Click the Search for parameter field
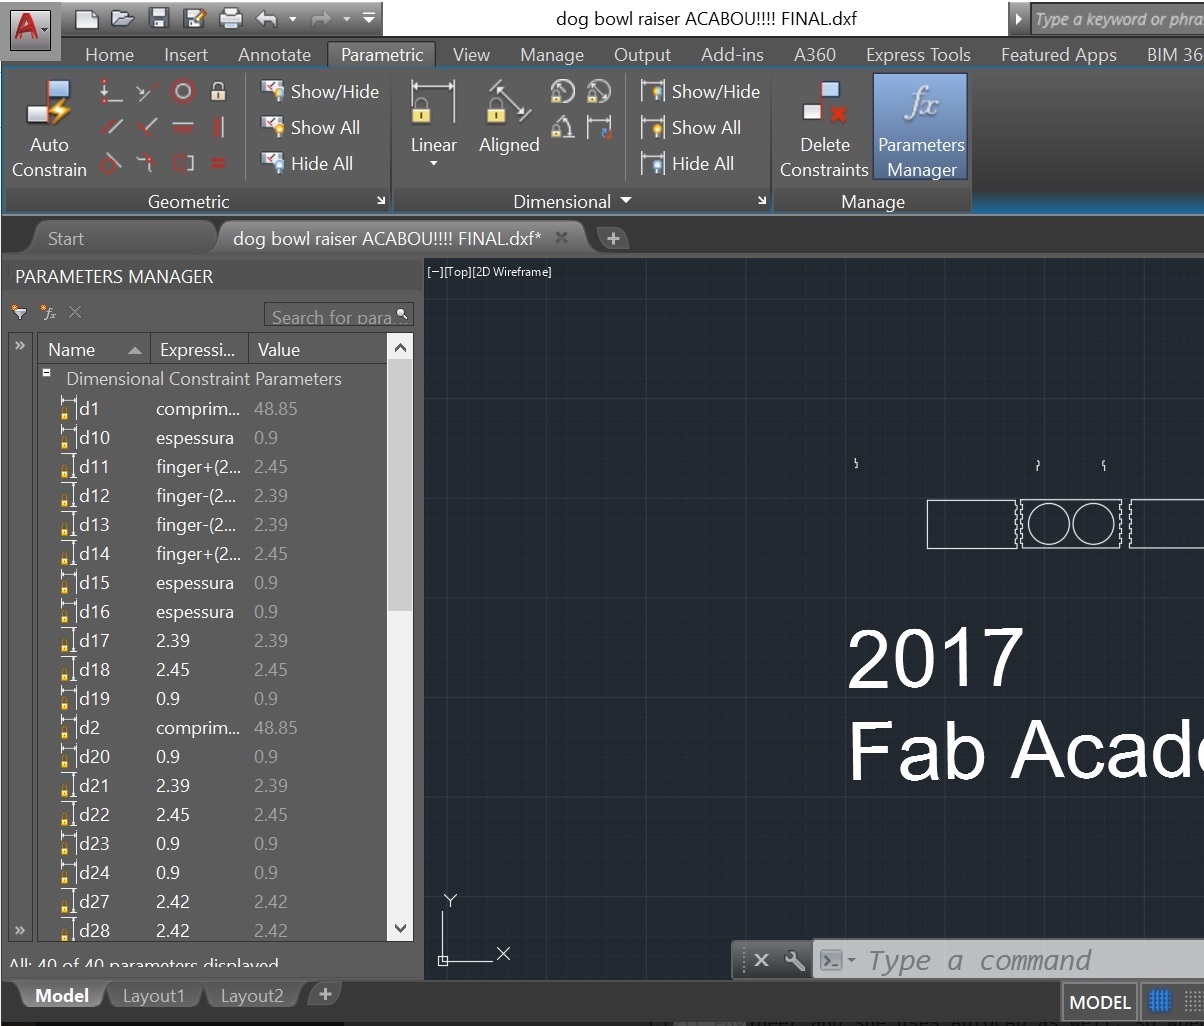The image size is (1204, 1026). pos(338,315)
